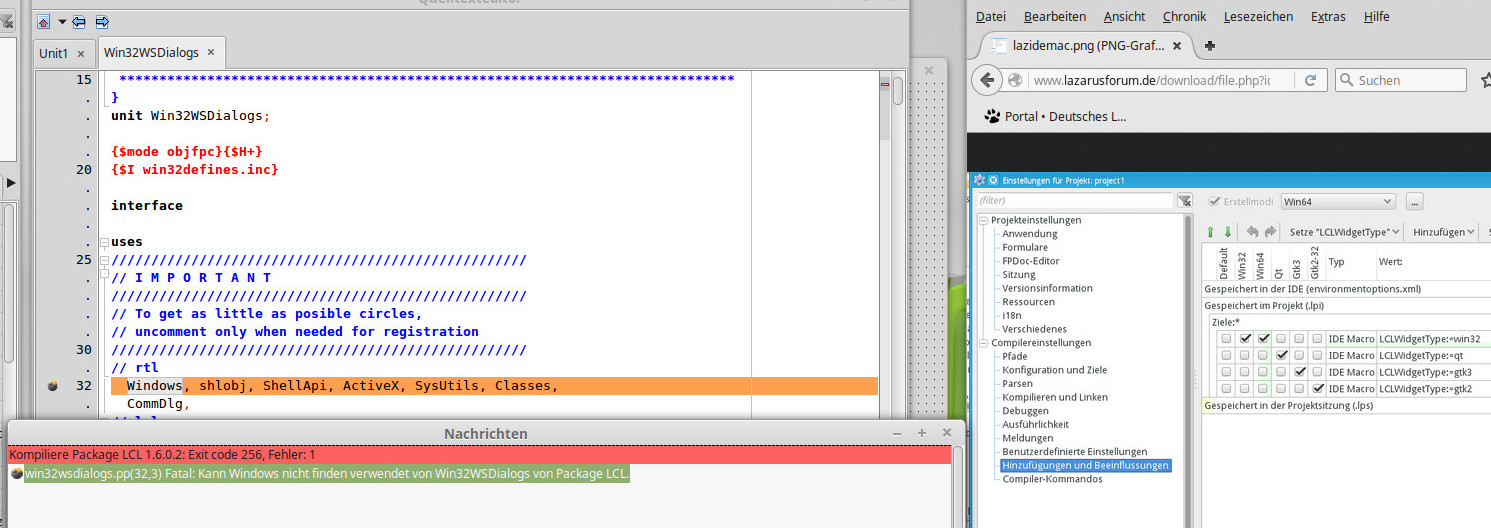
Task: Click the jump back arrow in source editor
Action: click(x=81, y=21)
